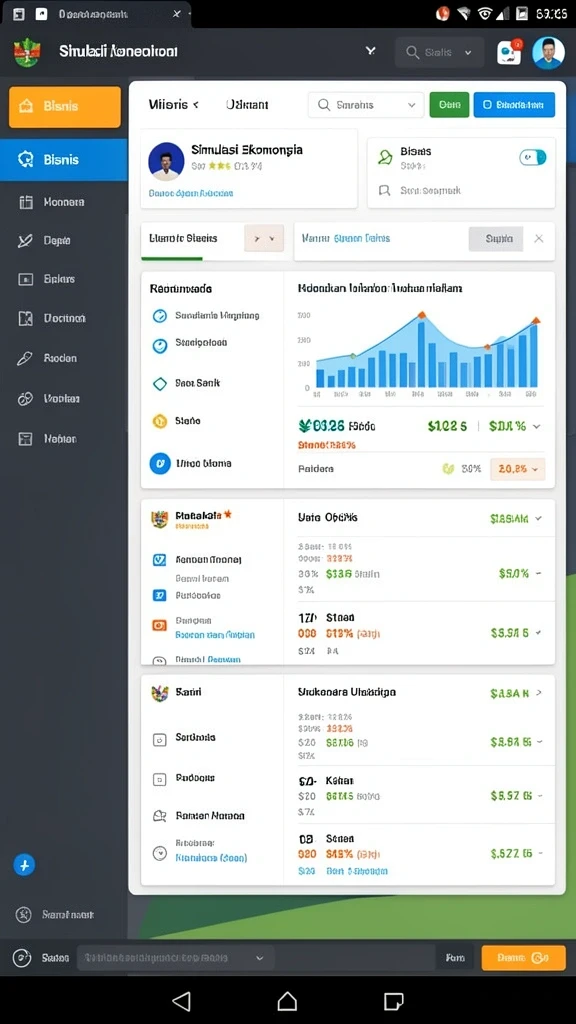This screenshot has height=1024, width=576.
Task: Expand the chevron left of the header search
Action: click(x=371, y=51)
